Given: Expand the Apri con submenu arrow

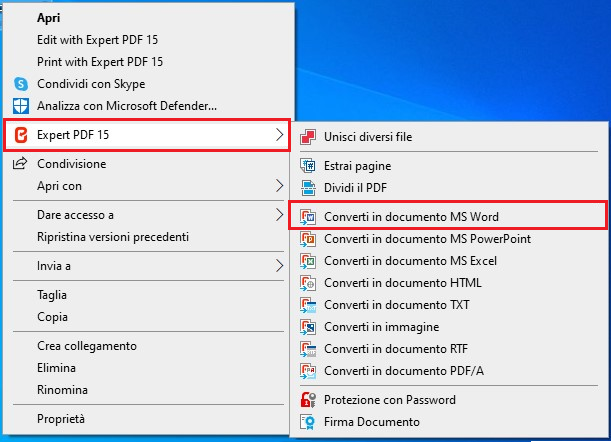Looking at the screenshot, I should 279,186.
